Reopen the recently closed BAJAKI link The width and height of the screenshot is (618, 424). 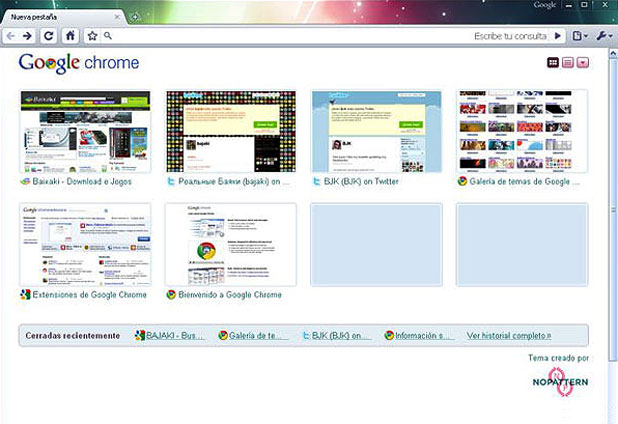pos(167,335)
